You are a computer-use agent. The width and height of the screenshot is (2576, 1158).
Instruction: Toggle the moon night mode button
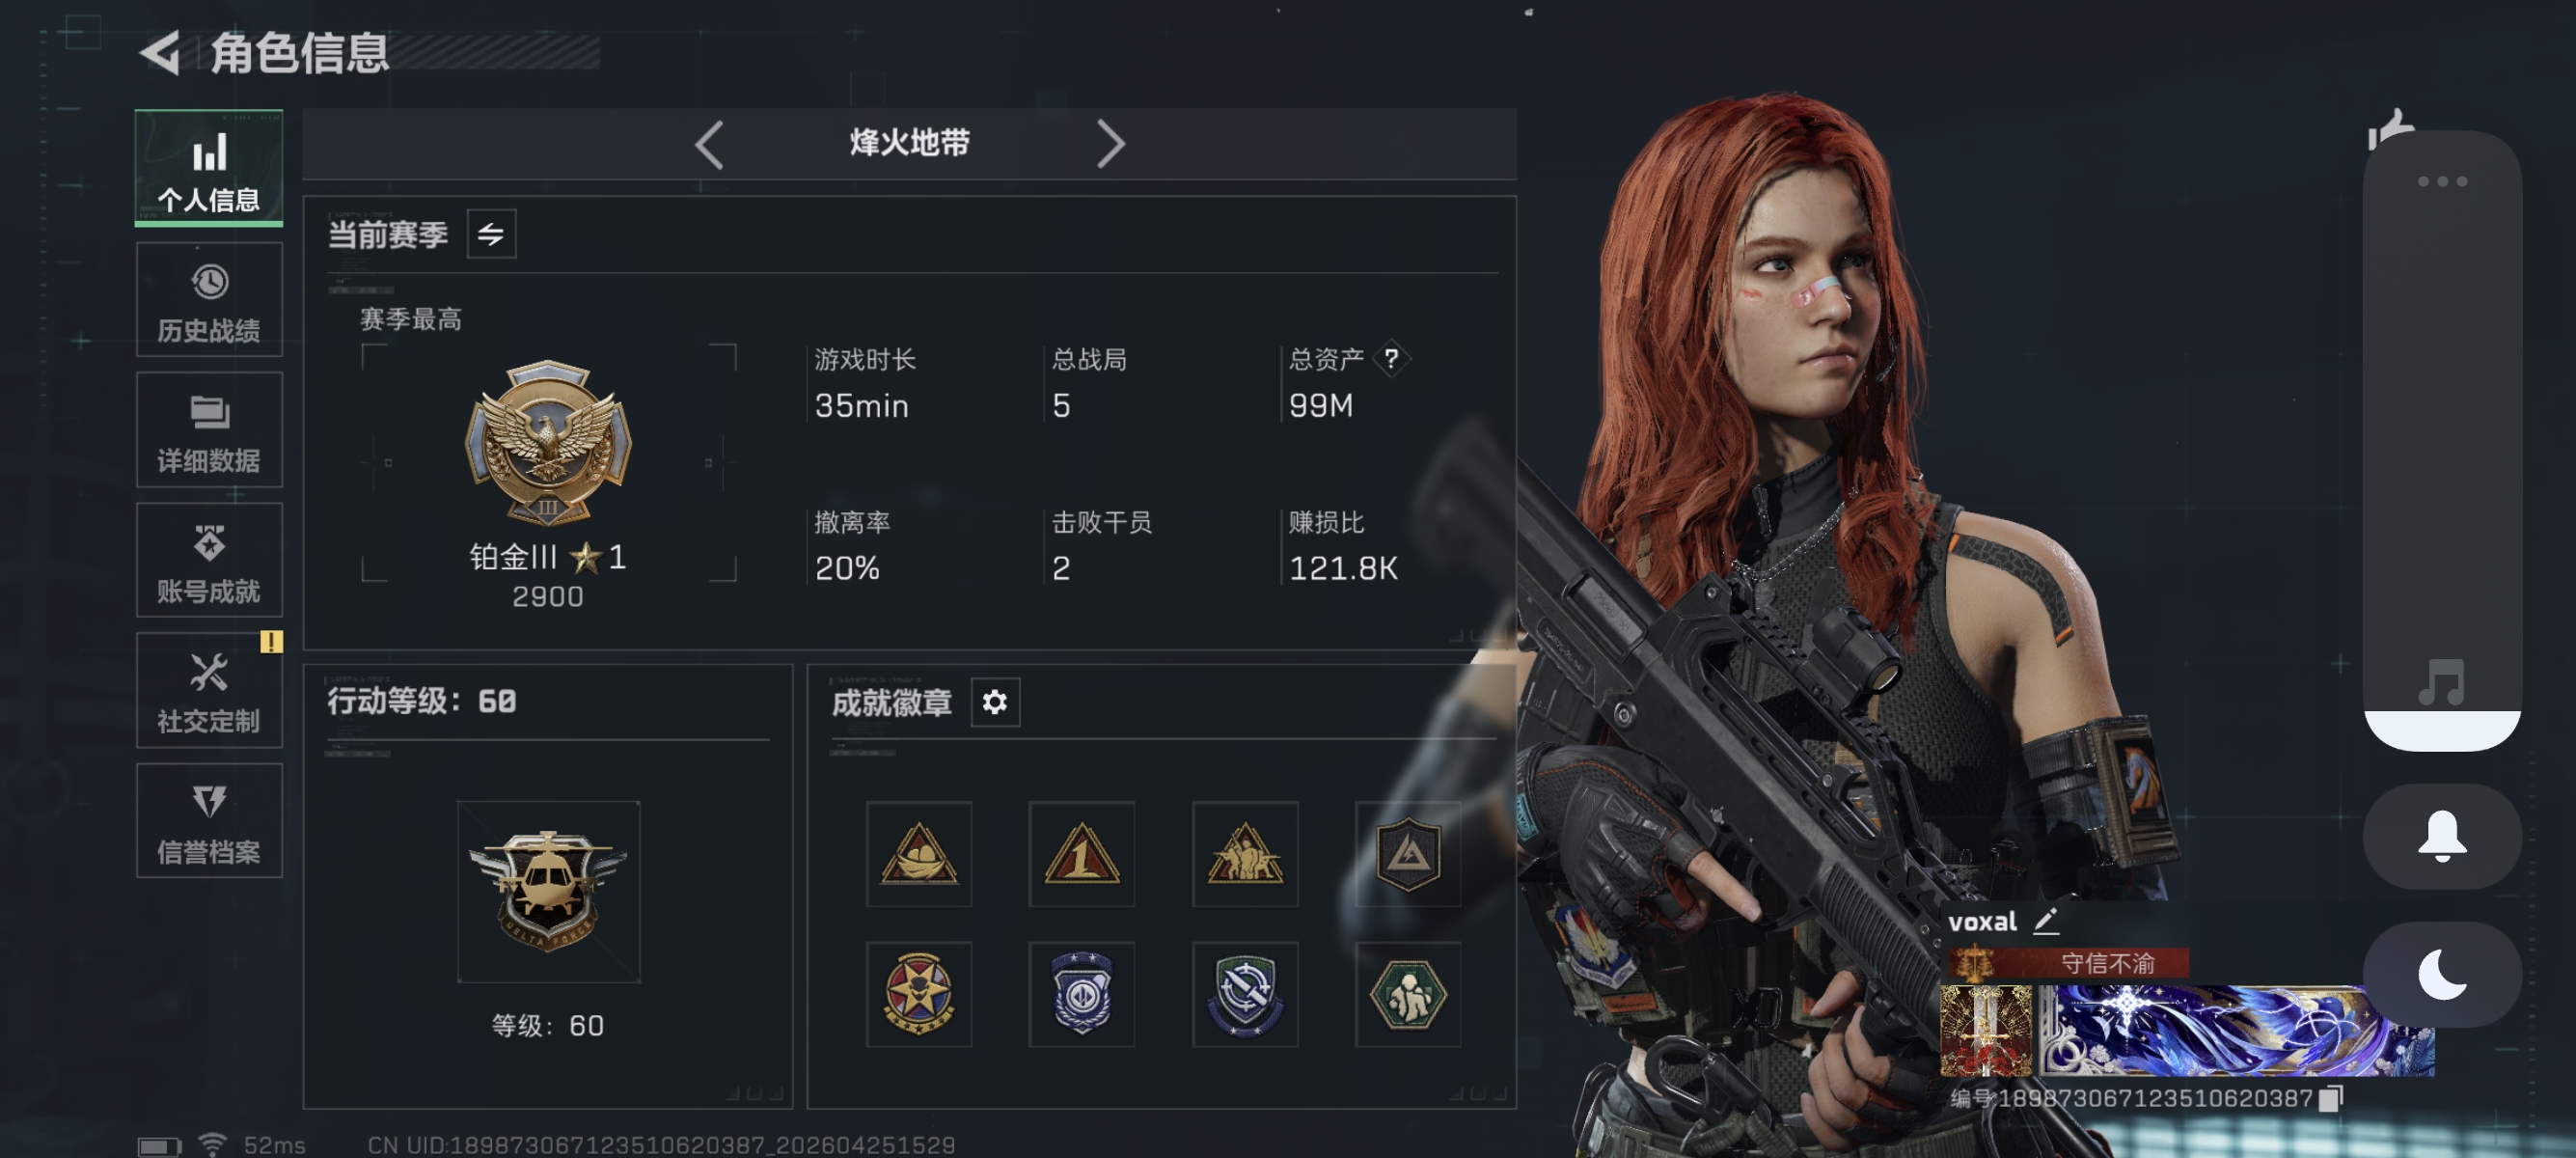pos(2442,975)
